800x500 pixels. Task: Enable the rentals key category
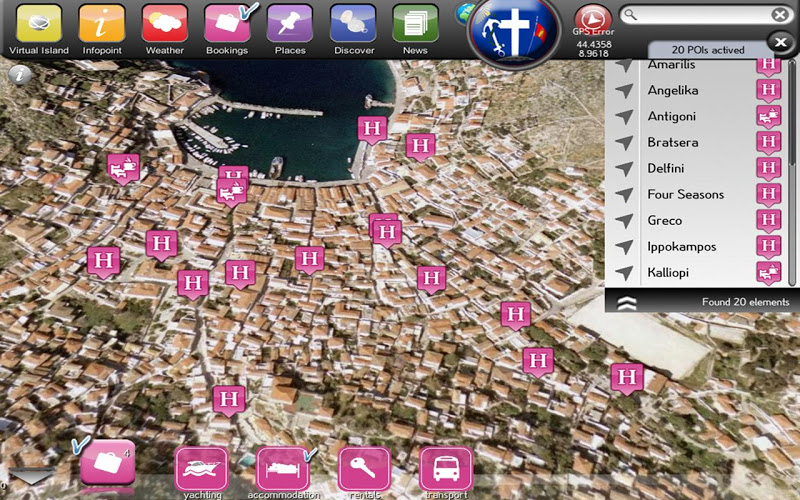click(364, 469)
